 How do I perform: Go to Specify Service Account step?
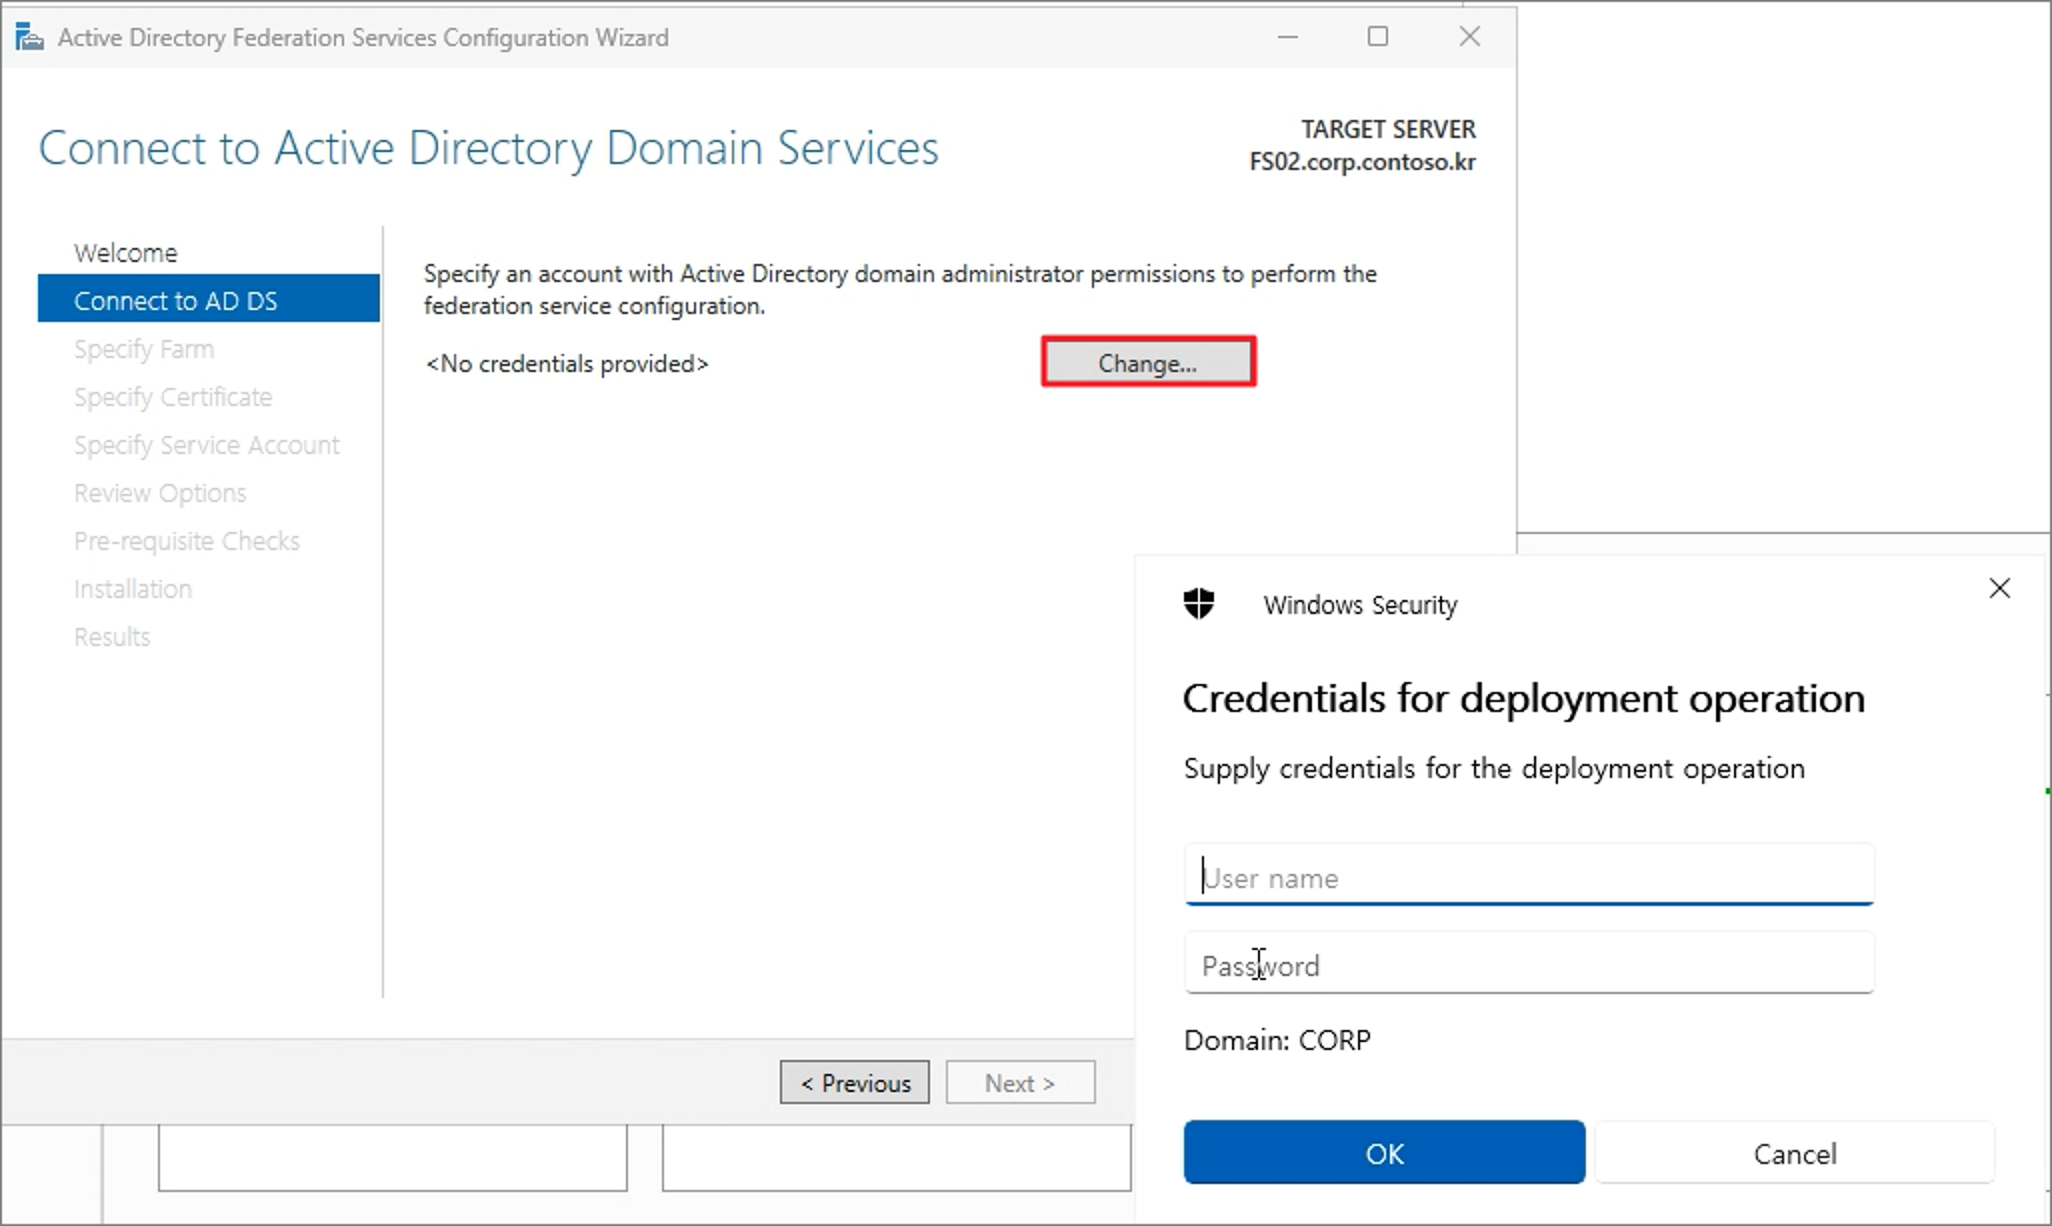pos(207,445)
